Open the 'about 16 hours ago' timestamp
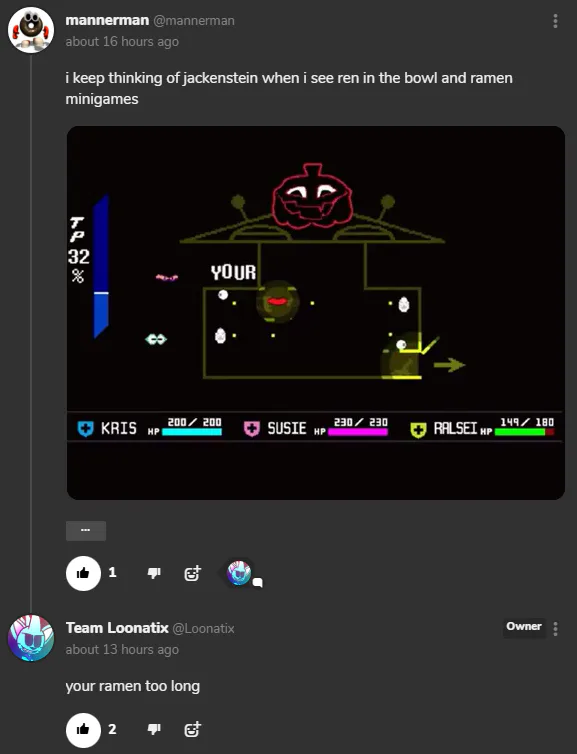The width and height of the screenshot is (577, 754). [x=122, y=42]
